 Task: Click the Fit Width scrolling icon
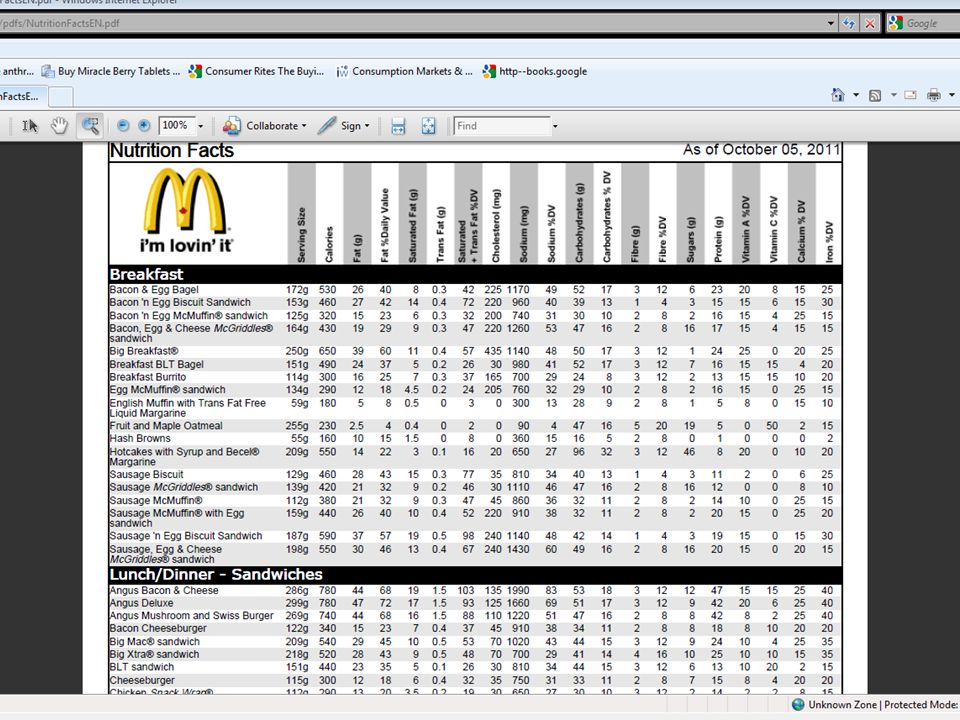(x=399, y=126)
